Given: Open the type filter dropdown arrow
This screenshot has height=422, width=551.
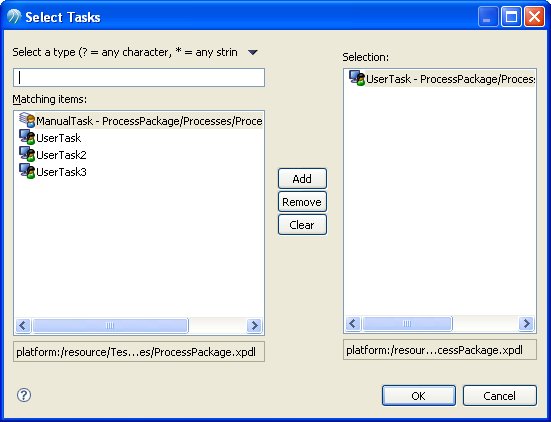Looking at the screenshot, I should tap(253, 52).
